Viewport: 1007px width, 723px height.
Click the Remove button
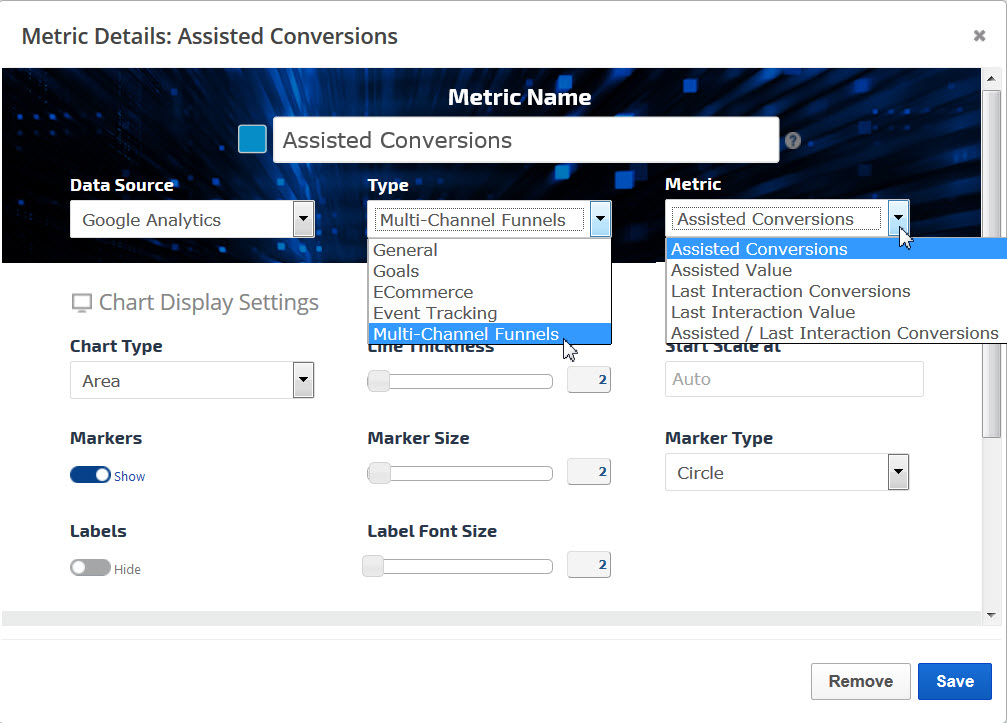pos(860,681)
